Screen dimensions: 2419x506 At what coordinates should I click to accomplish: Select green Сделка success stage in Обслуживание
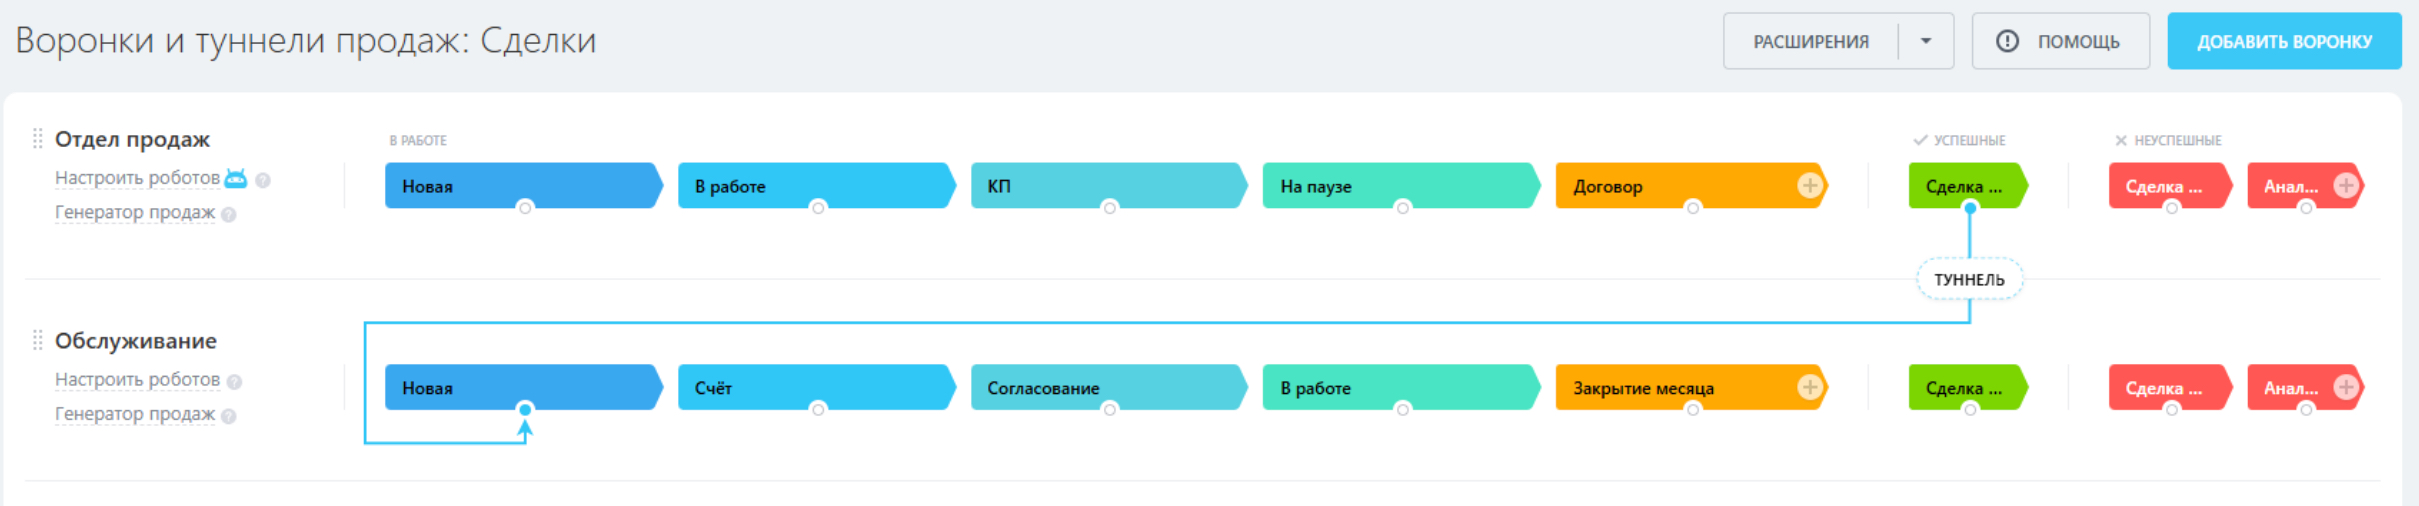tap(1968, 388)
